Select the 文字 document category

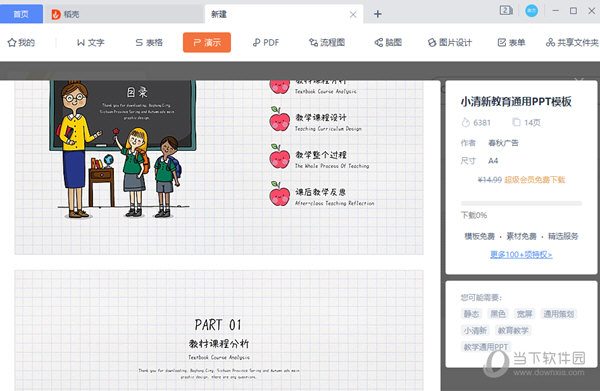pos(91,42)
